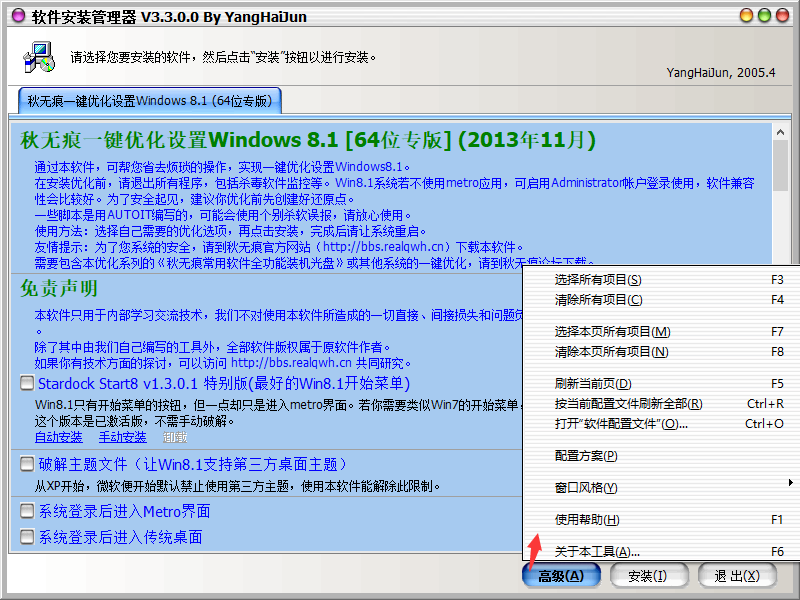
Task: Click the Stardock Start8 v1.3.0.1 特别版 title
Action: (x=224, y=383)
